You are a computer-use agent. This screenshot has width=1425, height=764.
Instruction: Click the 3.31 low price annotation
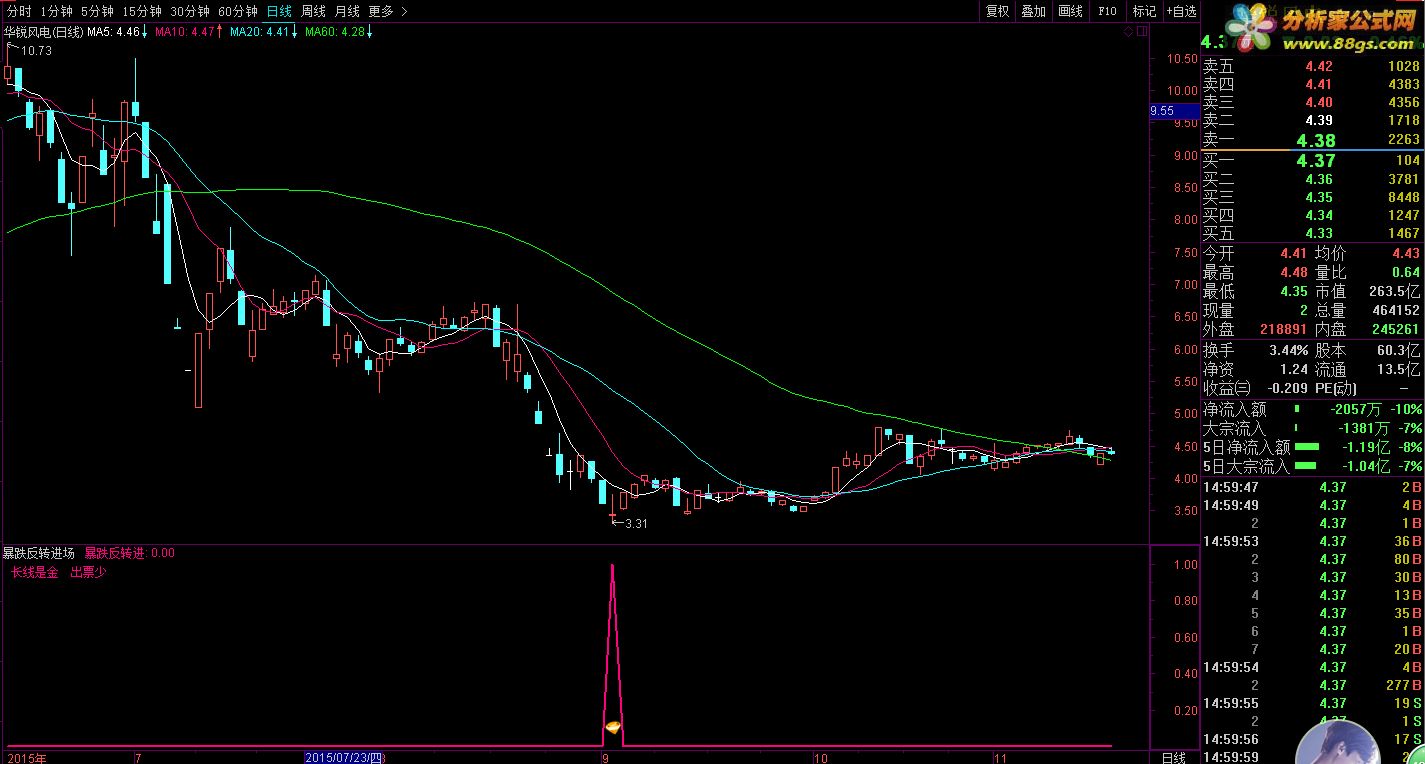pyautogui.click(x=636, y=523)
